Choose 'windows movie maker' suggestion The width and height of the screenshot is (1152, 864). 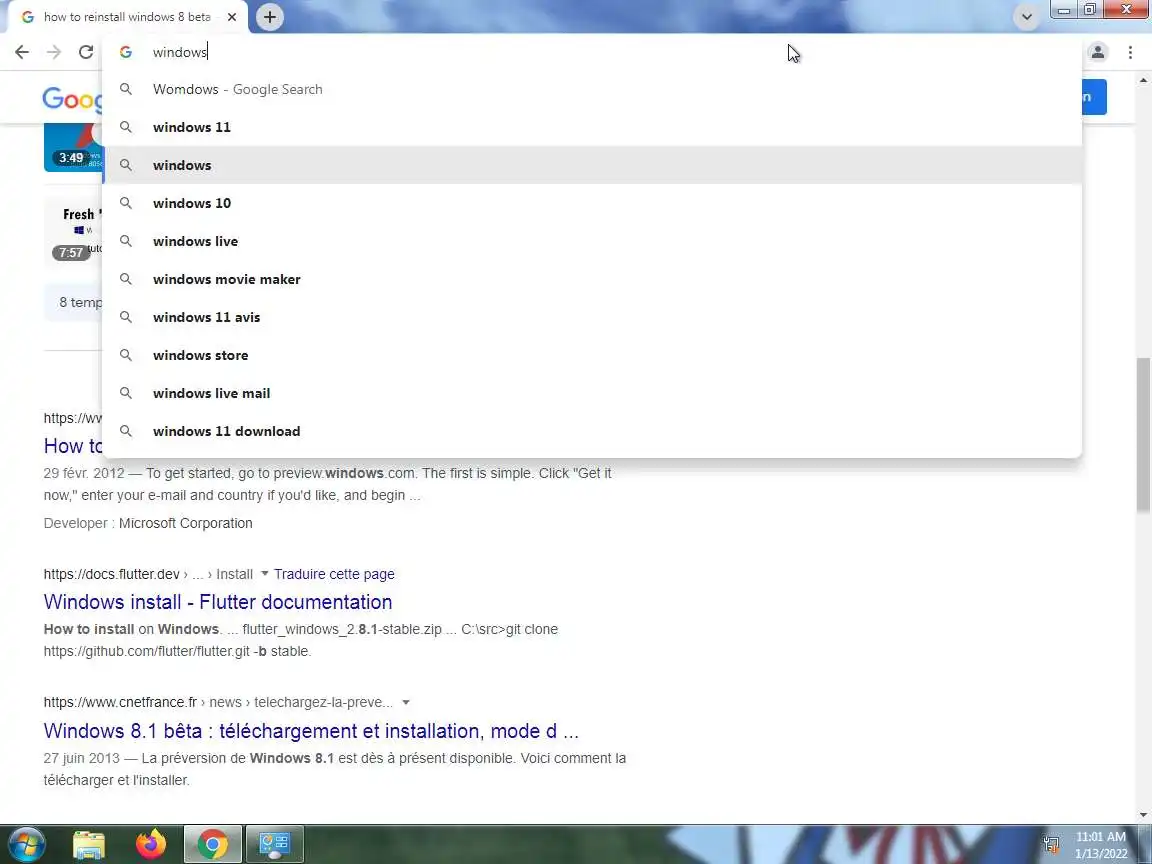pyautogui.click(x=592, y=279)
